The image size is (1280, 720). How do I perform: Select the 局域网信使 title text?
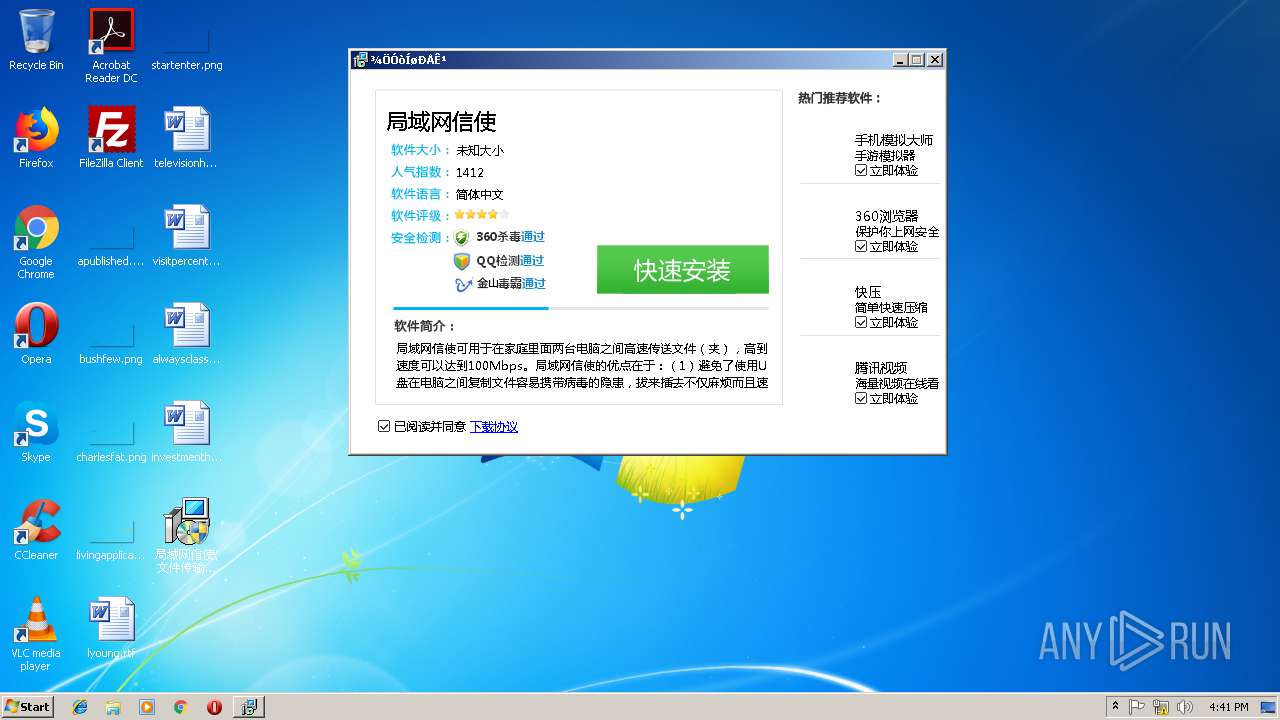[441, 122]
